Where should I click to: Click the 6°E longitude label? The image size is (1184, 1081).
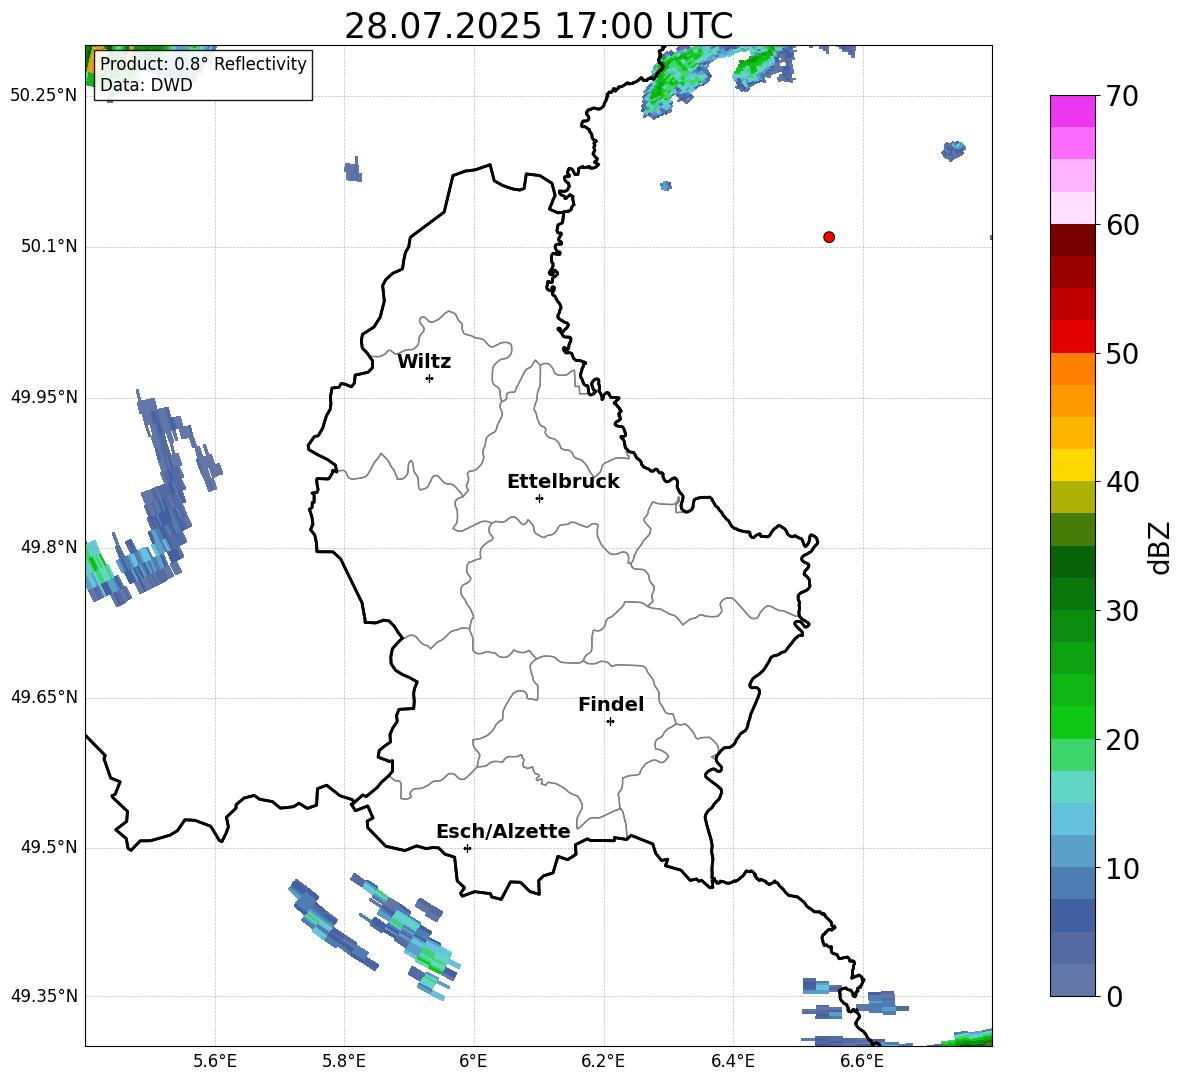click(473, 1061)
